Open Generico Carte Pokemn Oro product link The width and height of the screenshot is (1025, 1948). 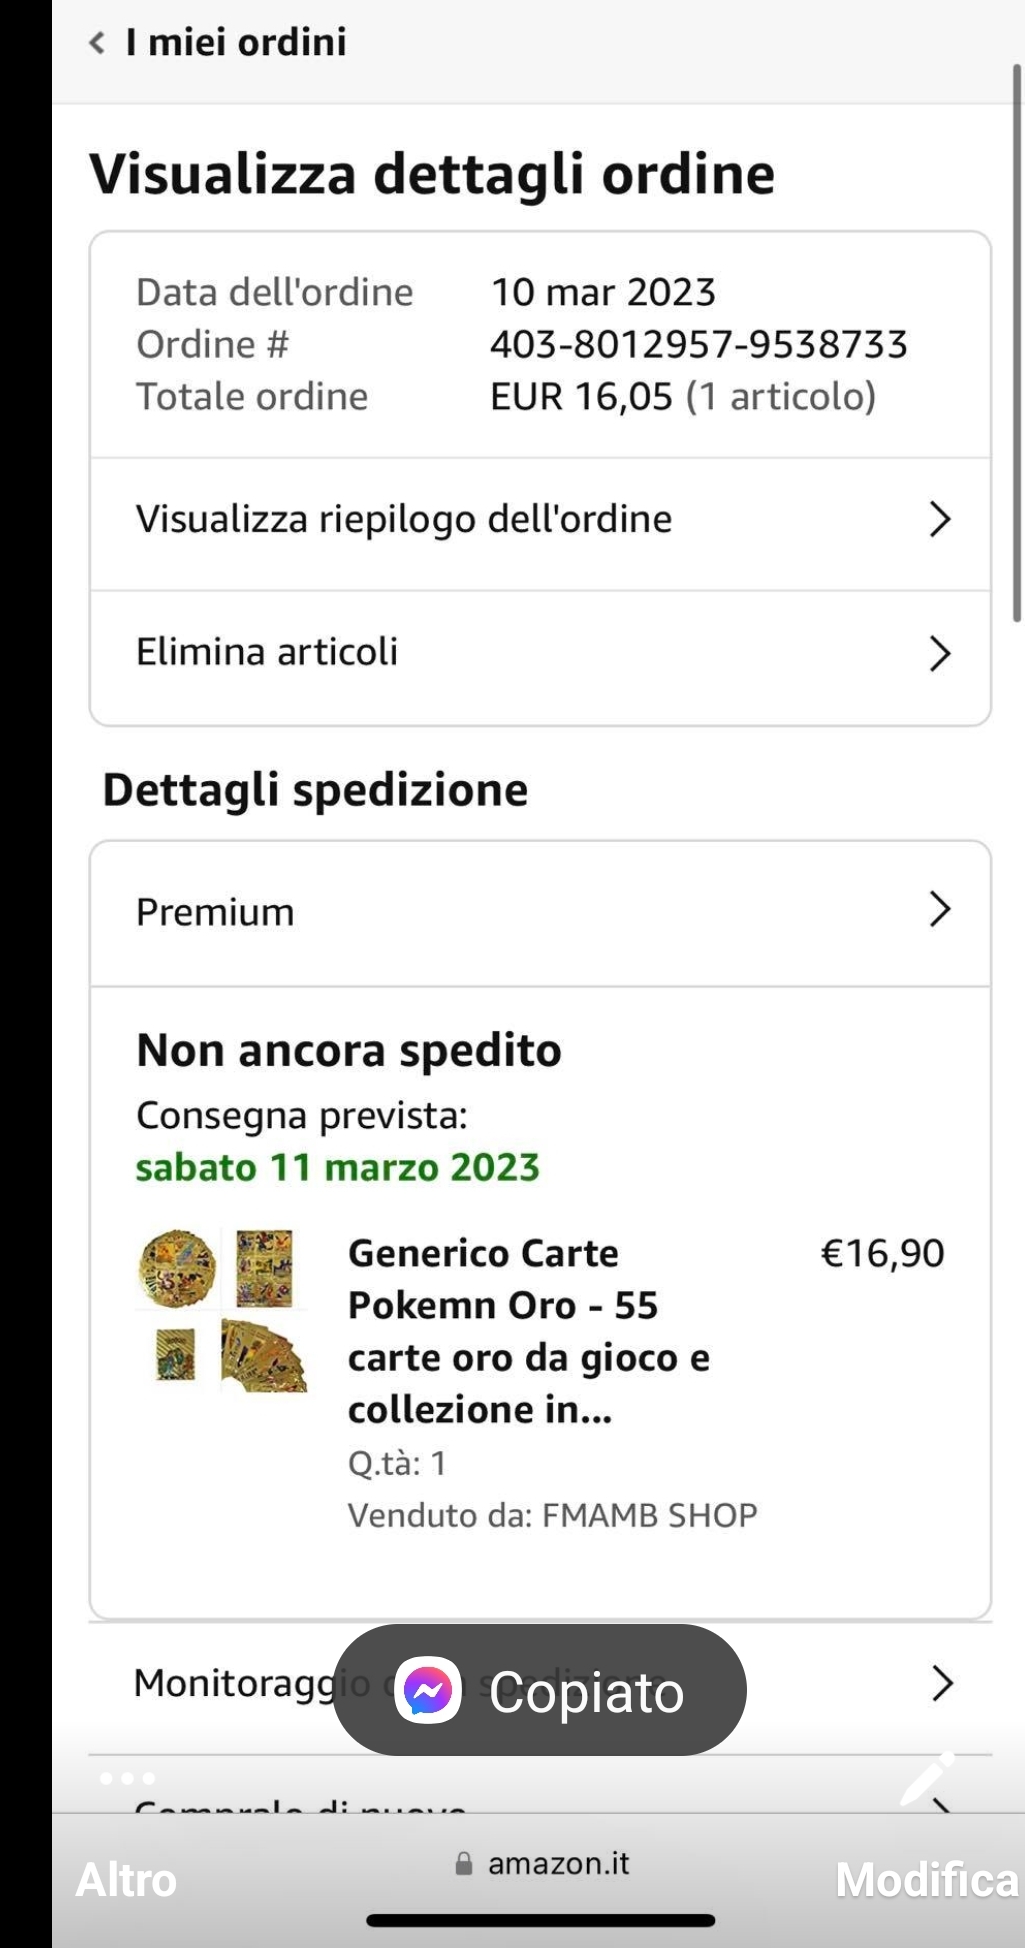(528, 1330)
